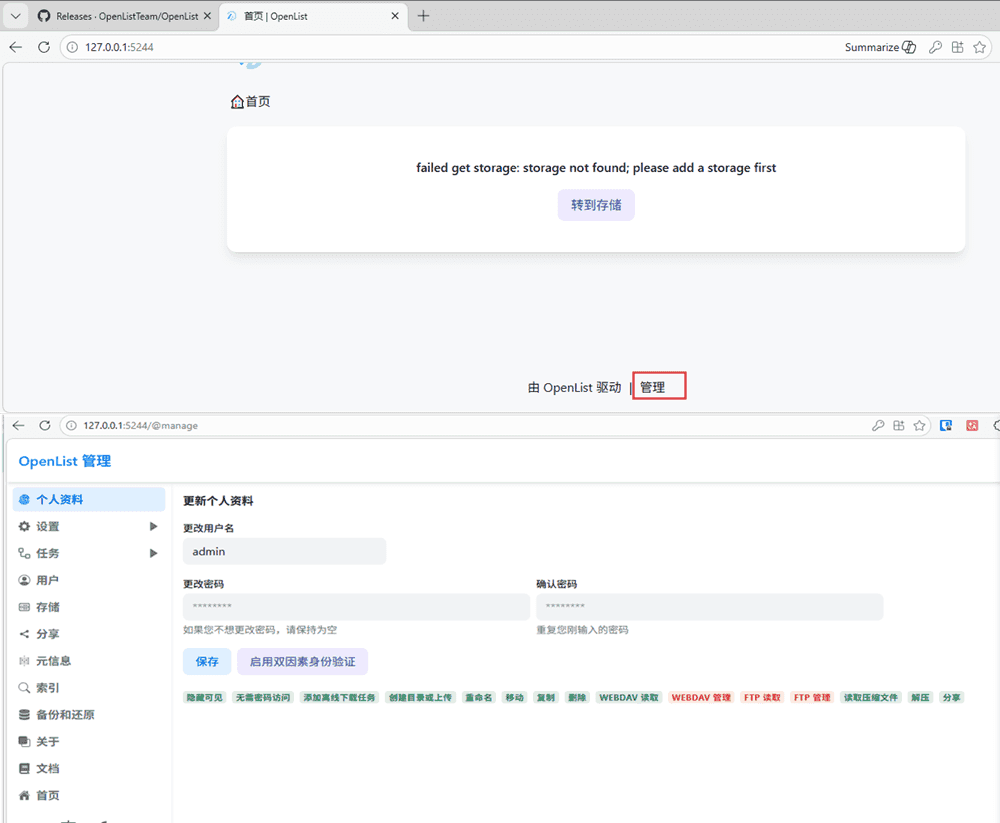Open 元信息 in the sidebar menu

pos(53,661)
